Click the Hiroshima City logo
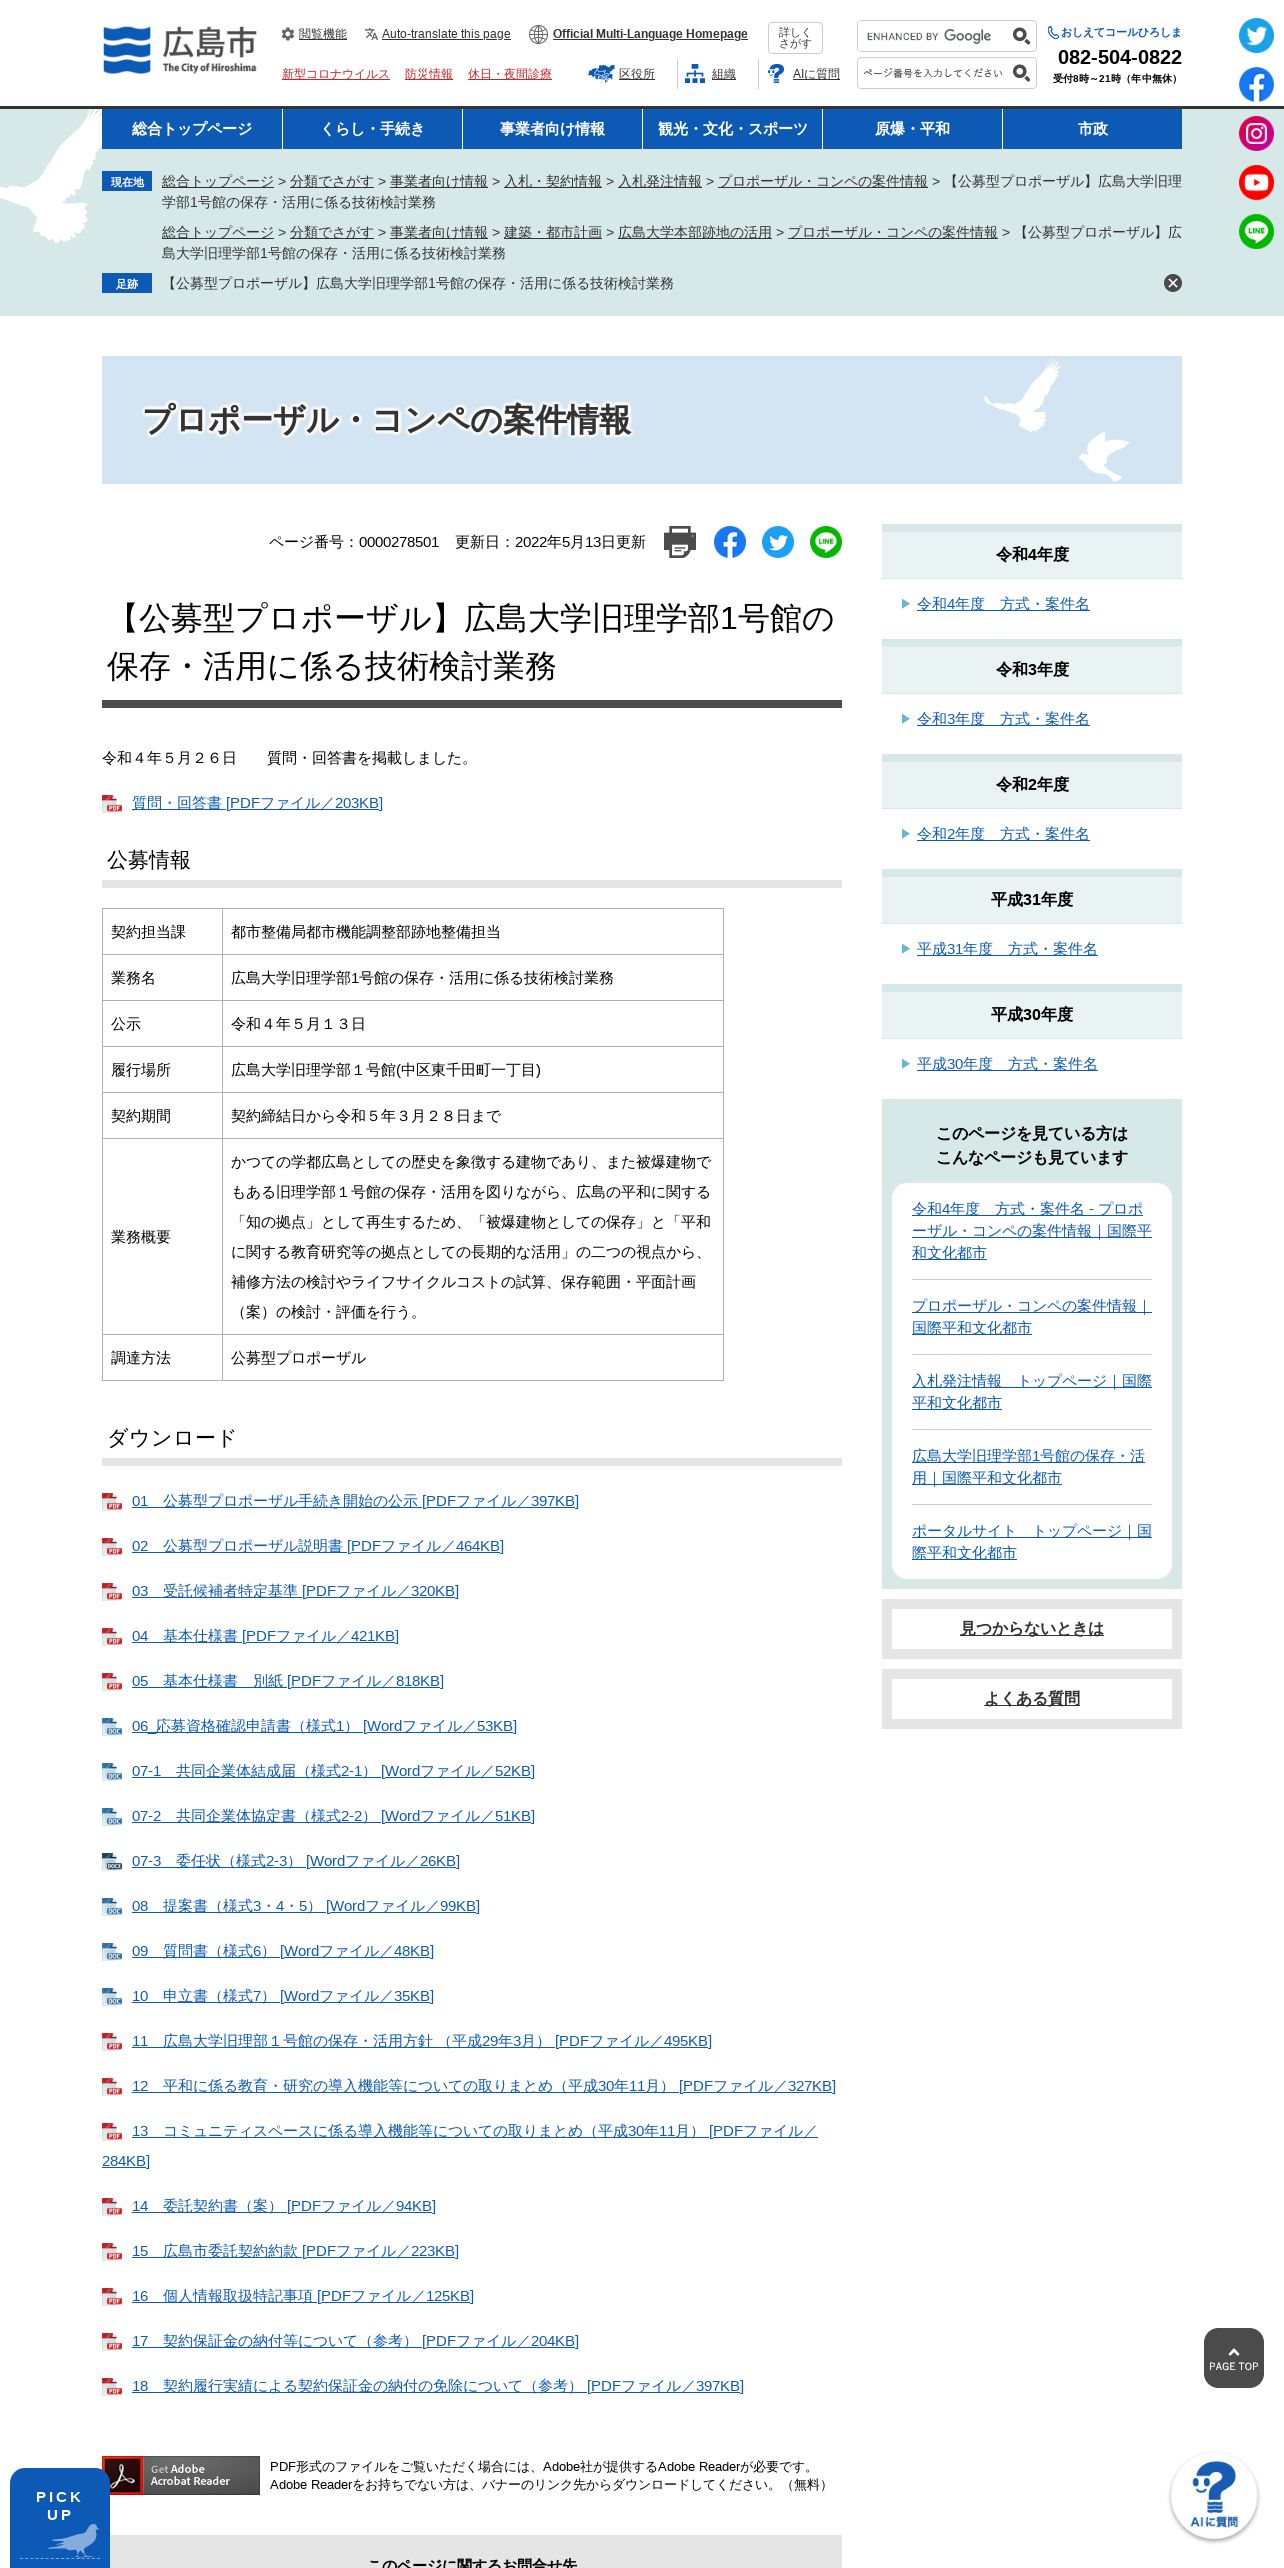1284x2568 pixels. (180, 50)
